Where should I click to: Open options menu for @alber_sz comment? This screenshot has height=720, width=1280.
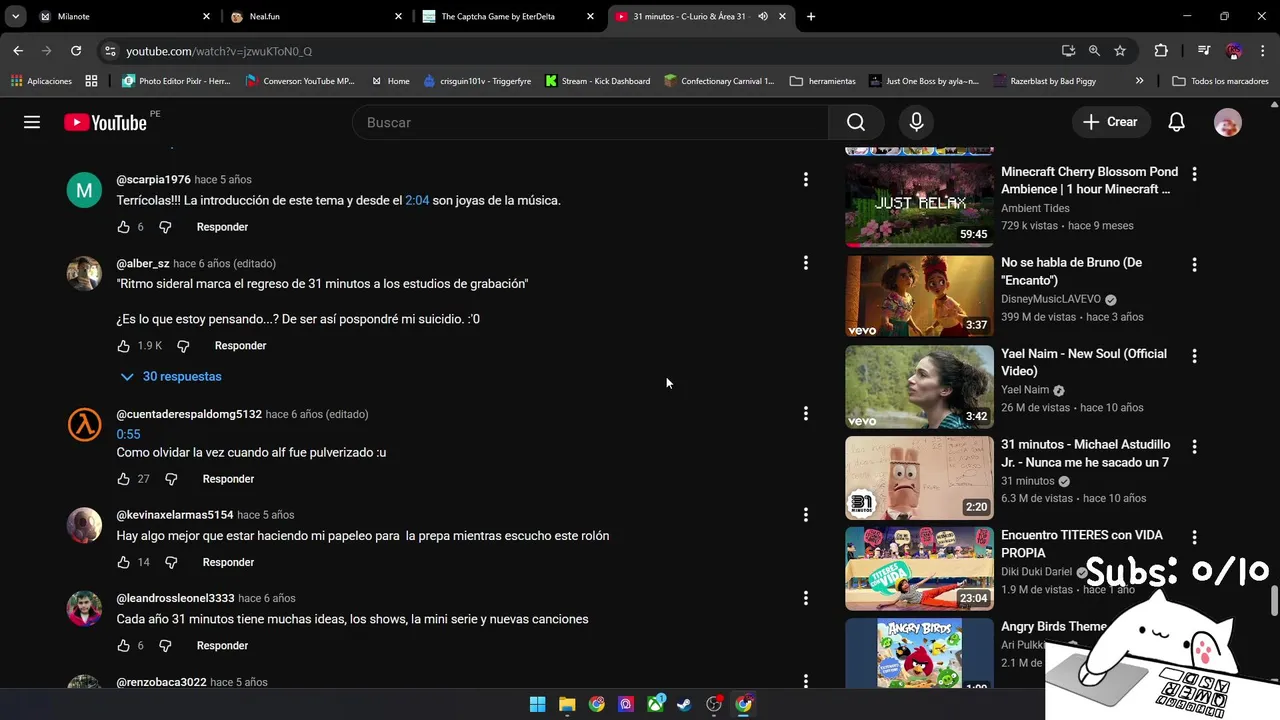click(x=806, y=263)
